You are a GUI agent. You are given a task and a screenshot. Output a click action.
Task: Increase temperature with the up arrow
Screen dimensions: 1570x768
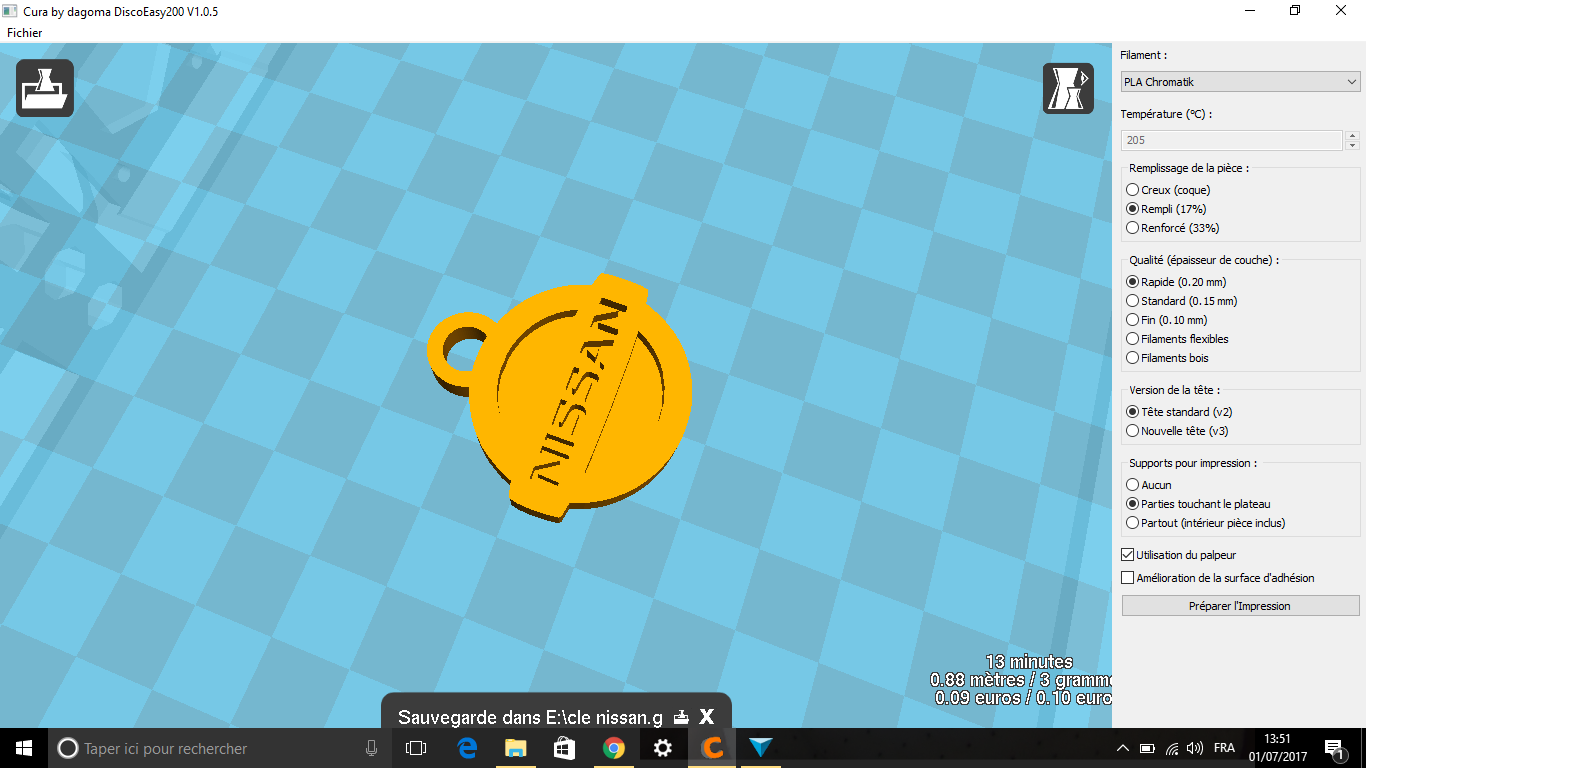pos(1352,135)
